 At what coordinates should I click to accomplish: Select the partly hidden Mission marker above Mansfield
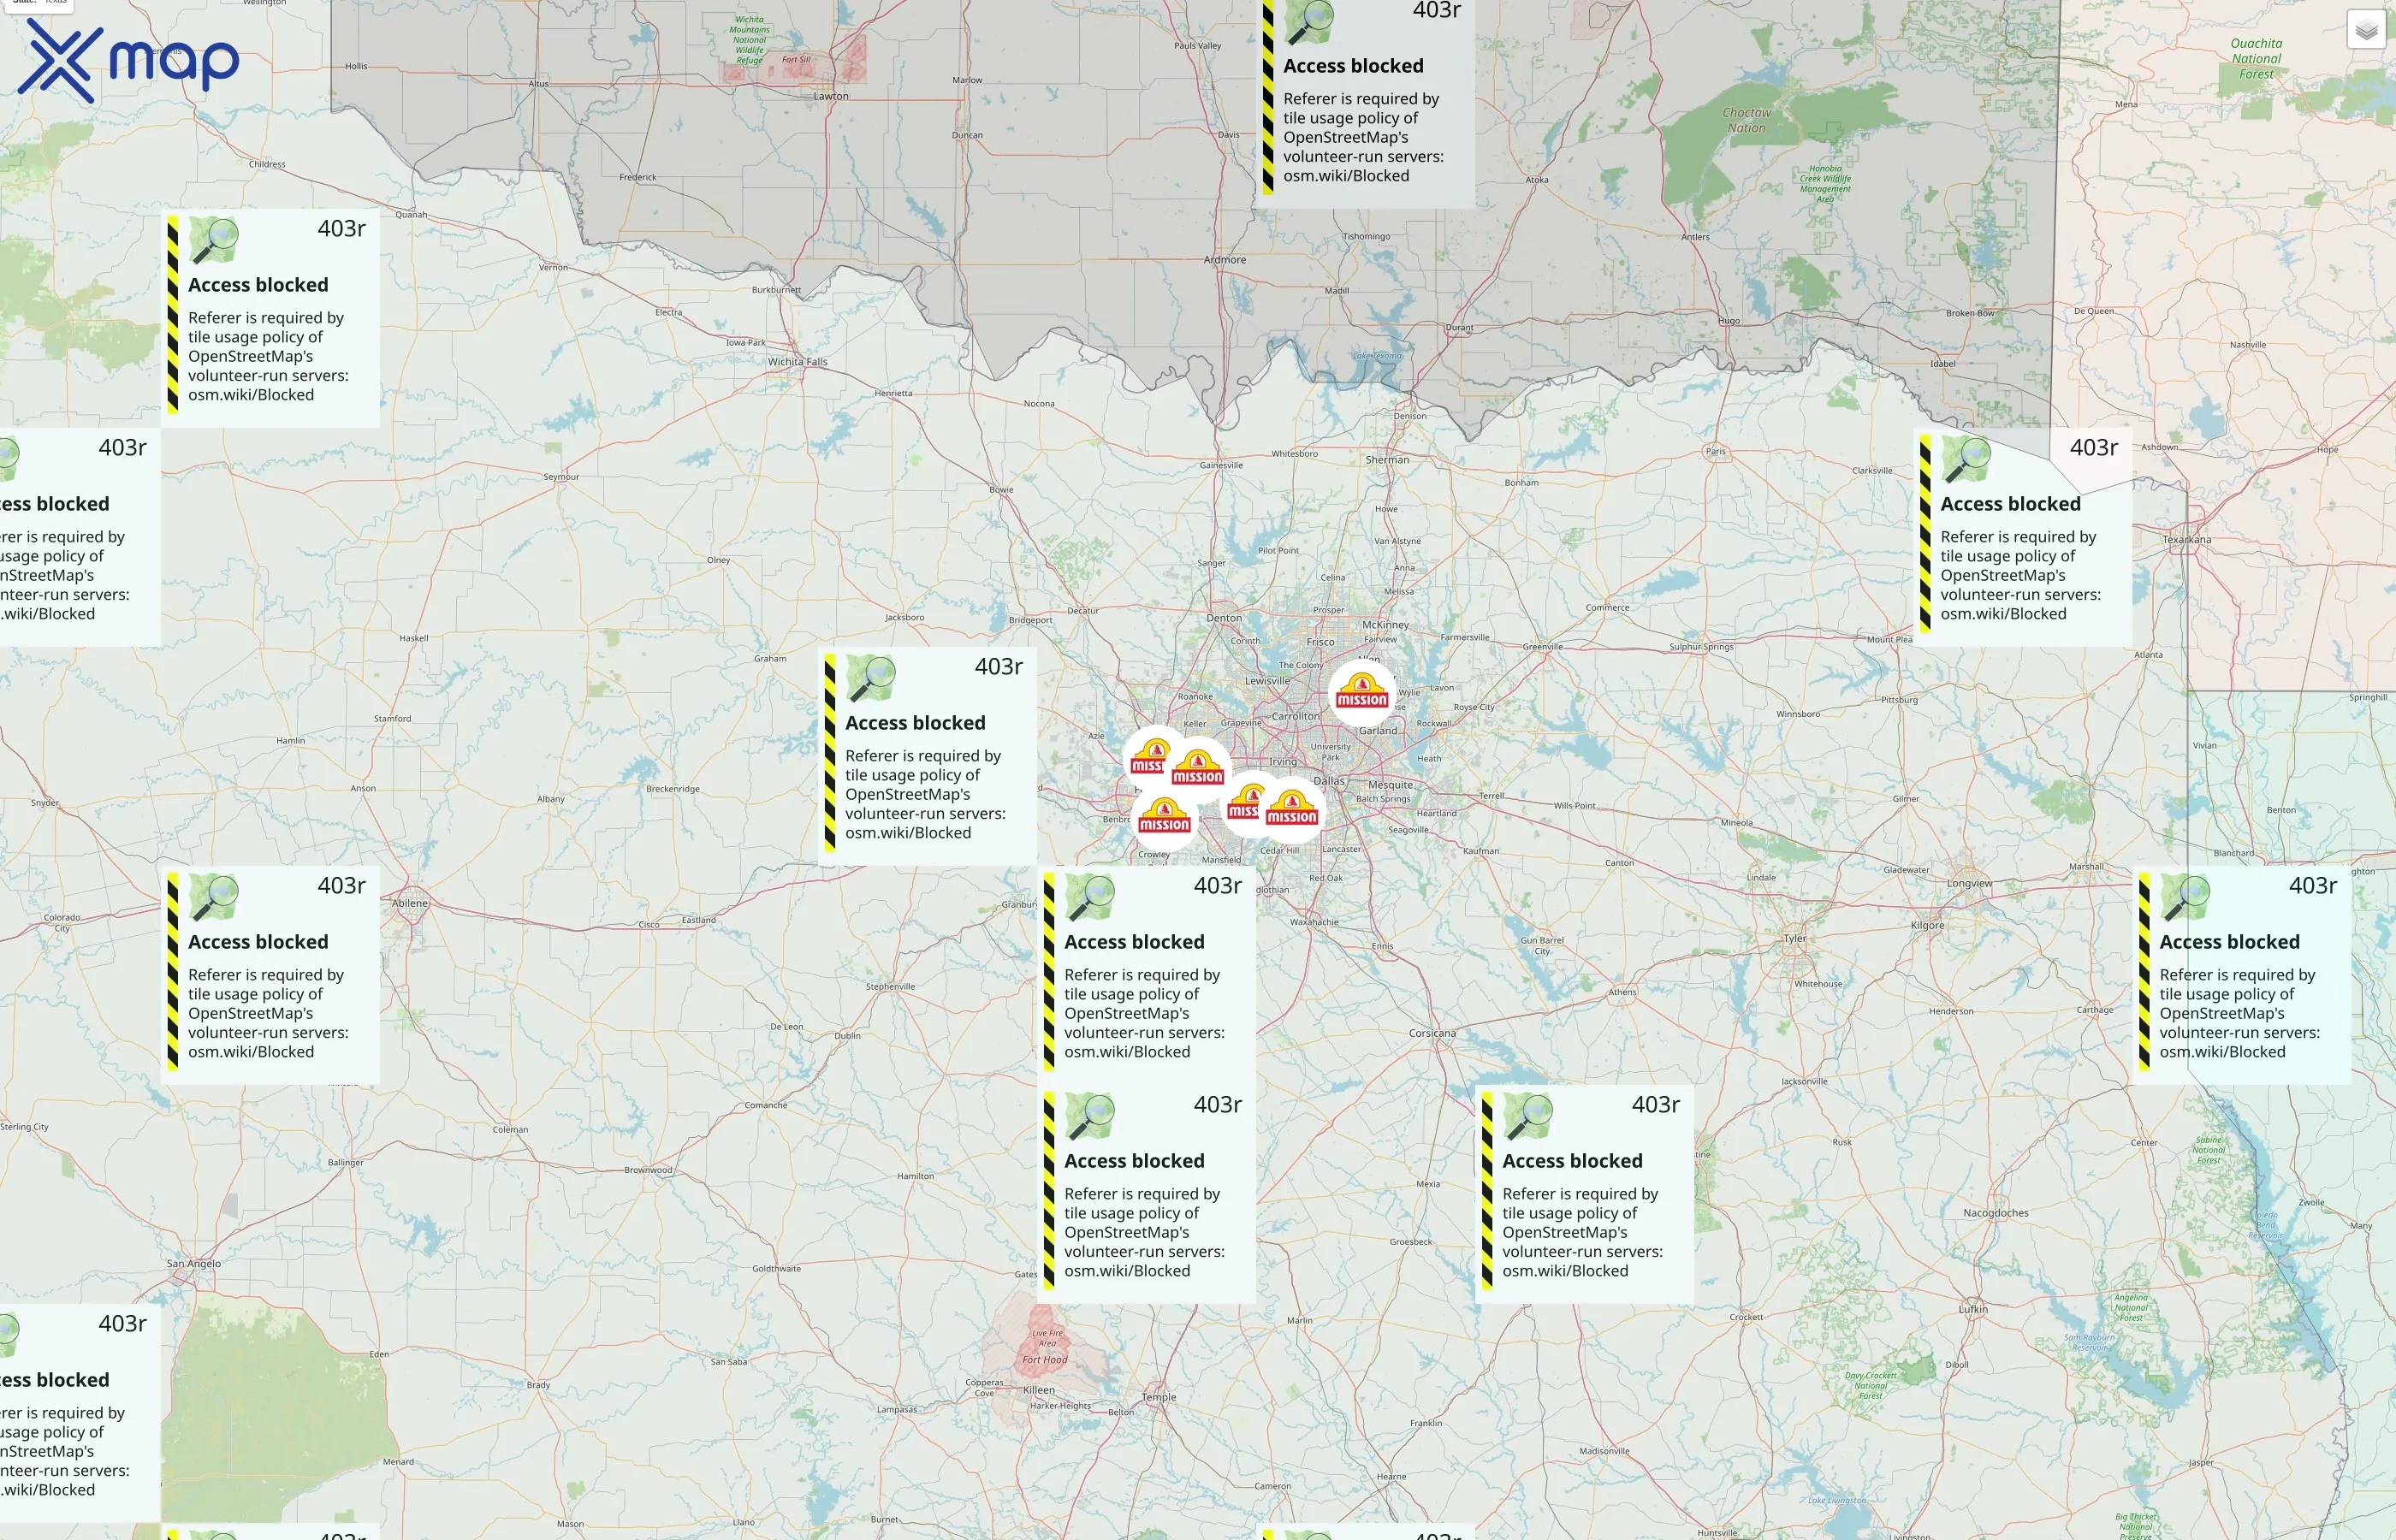pyautogui.click(x=1244, y=803)
